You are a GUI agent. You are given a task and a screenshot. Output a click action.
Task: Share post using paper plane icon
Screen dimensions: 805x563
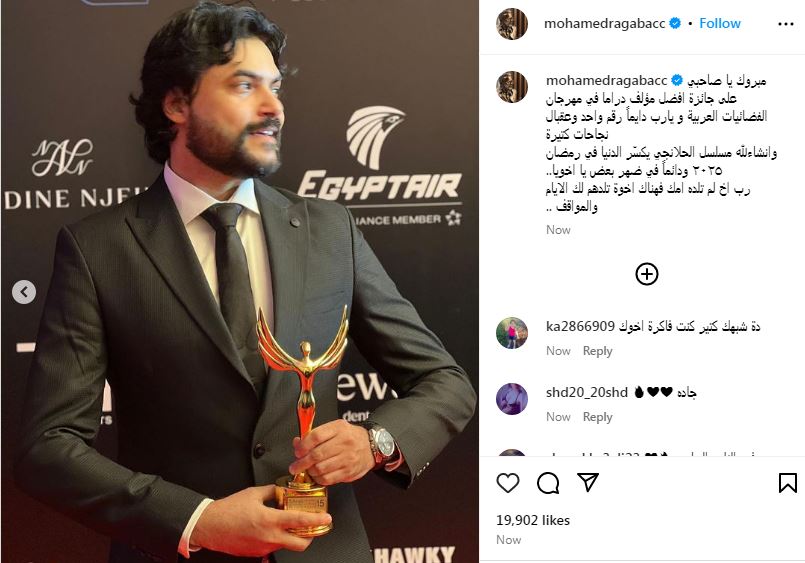tap(588, 482)
